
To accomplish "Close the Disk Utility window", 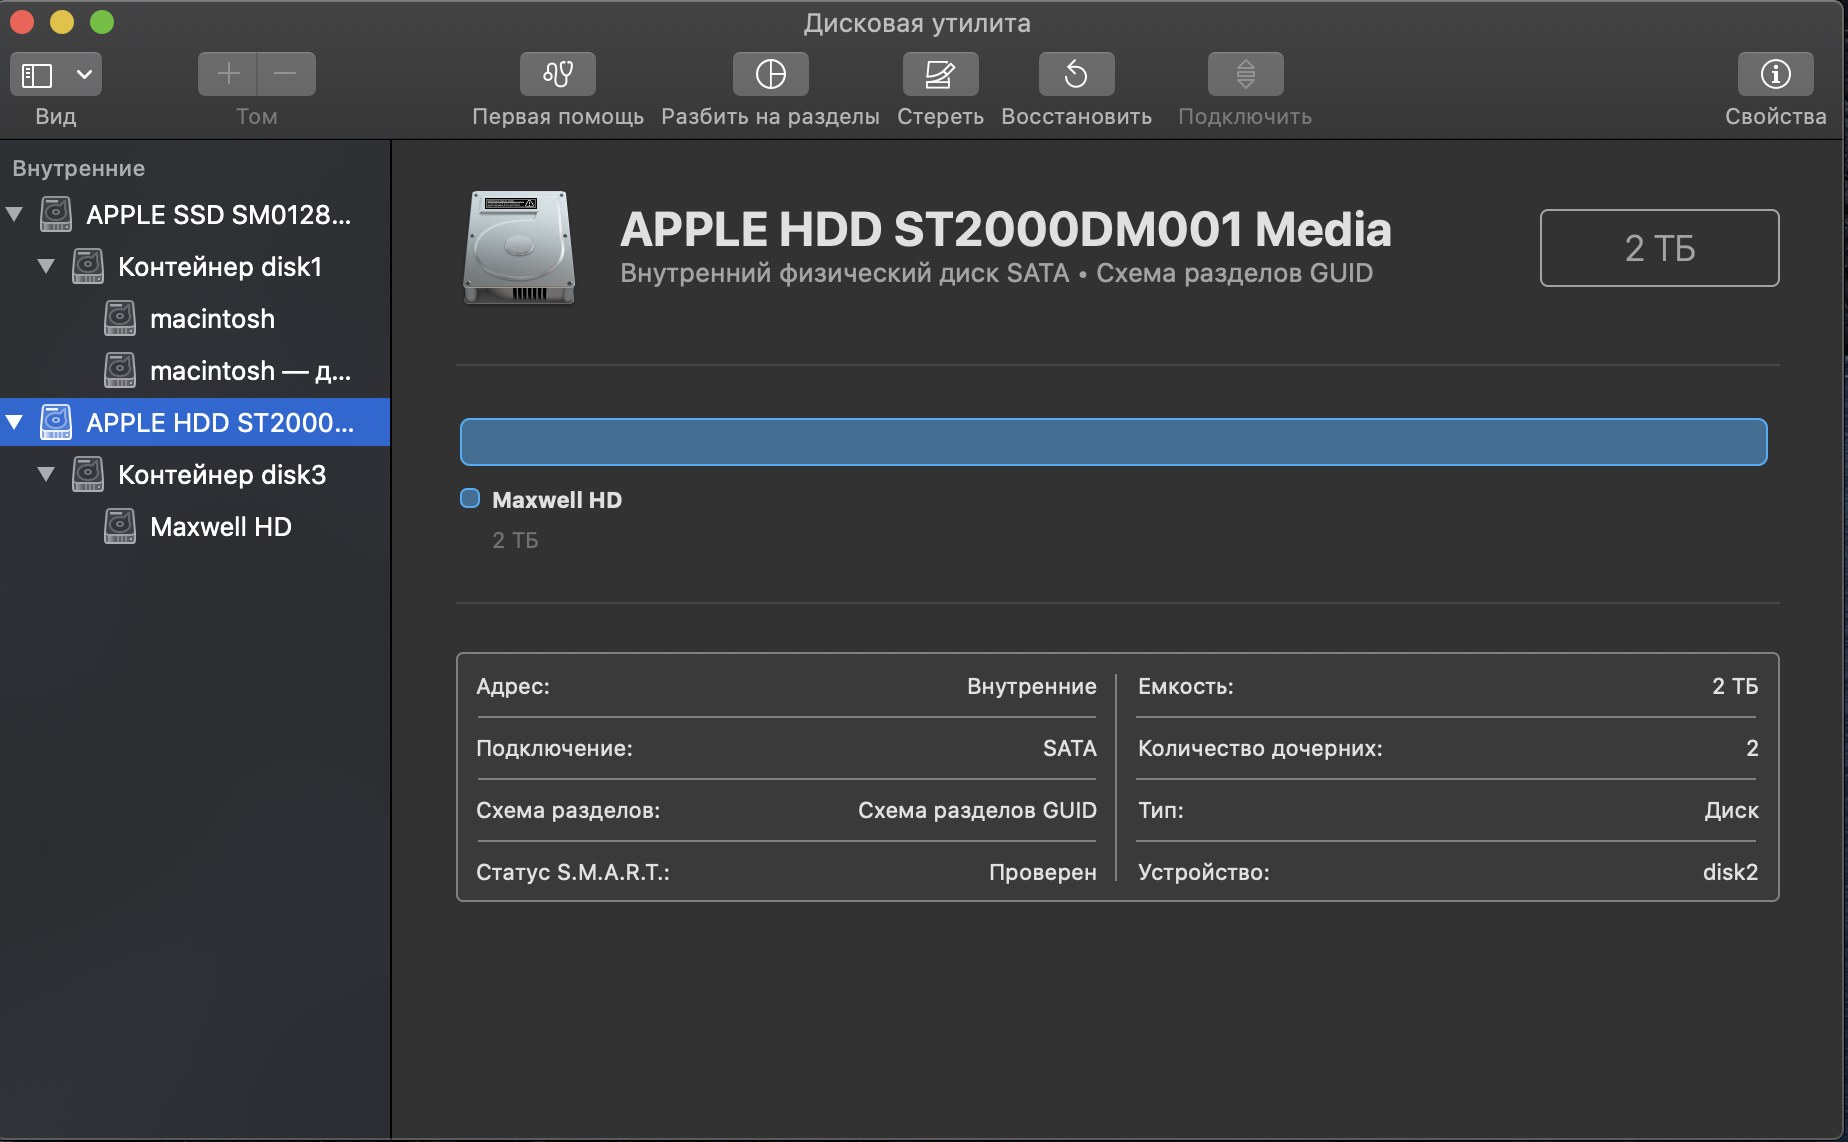I will [22, 22].
